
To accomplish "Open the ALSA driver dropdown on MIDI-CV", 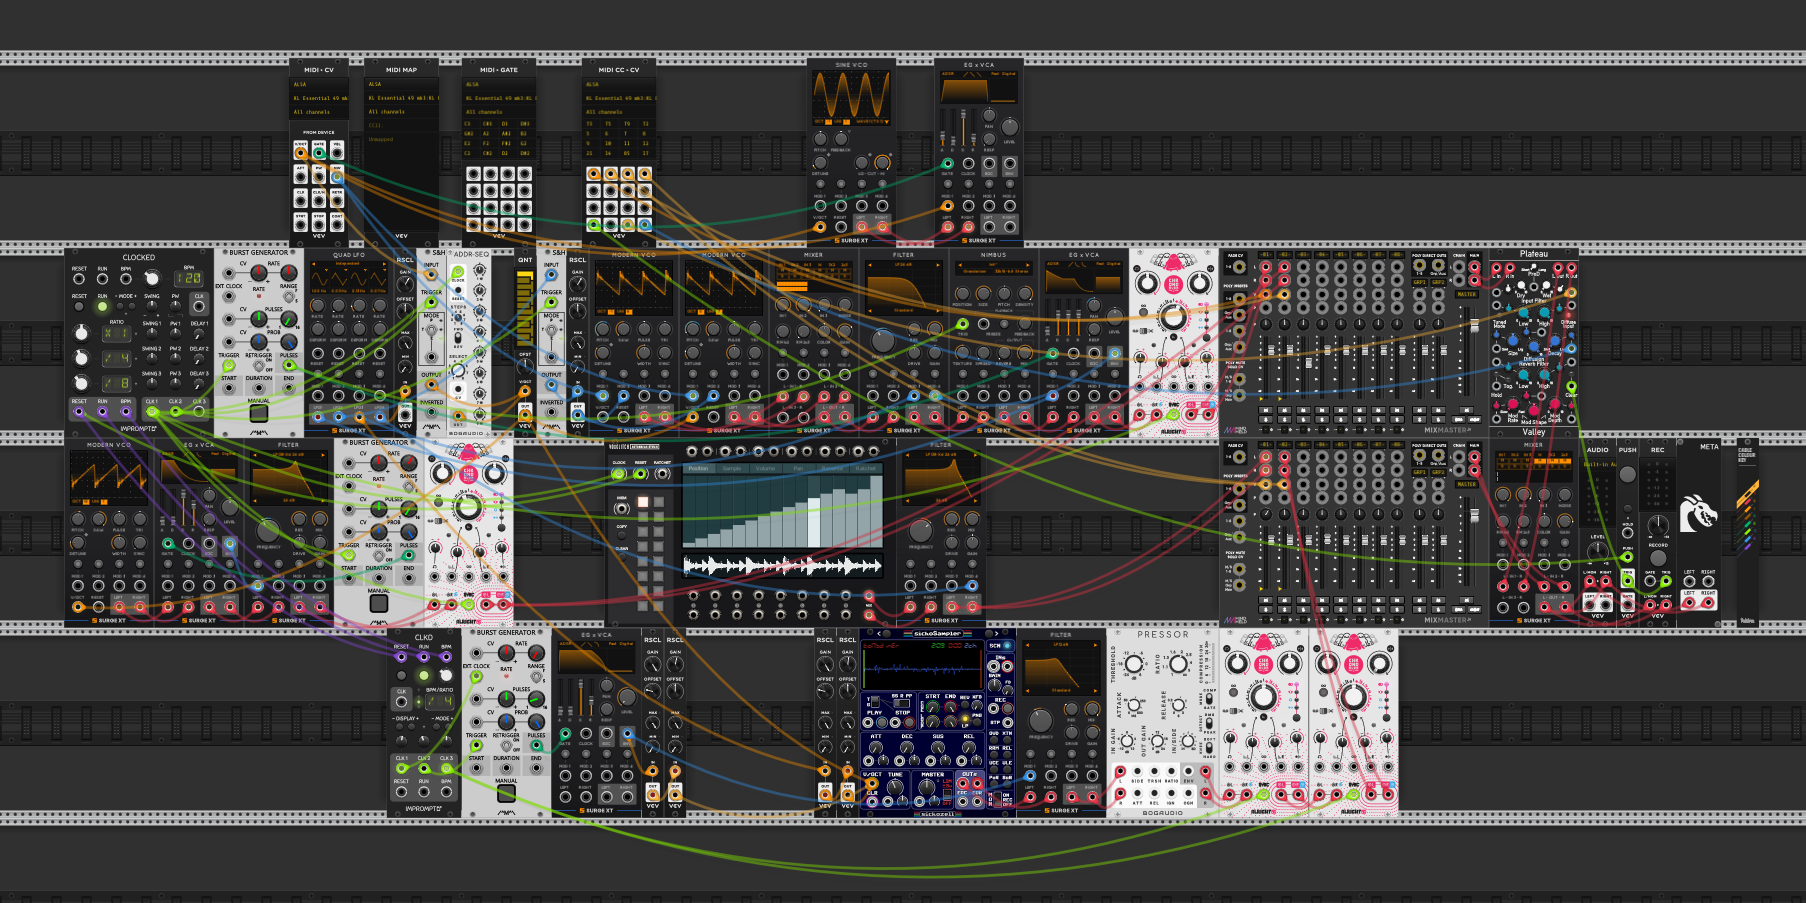I will point(318,85).
